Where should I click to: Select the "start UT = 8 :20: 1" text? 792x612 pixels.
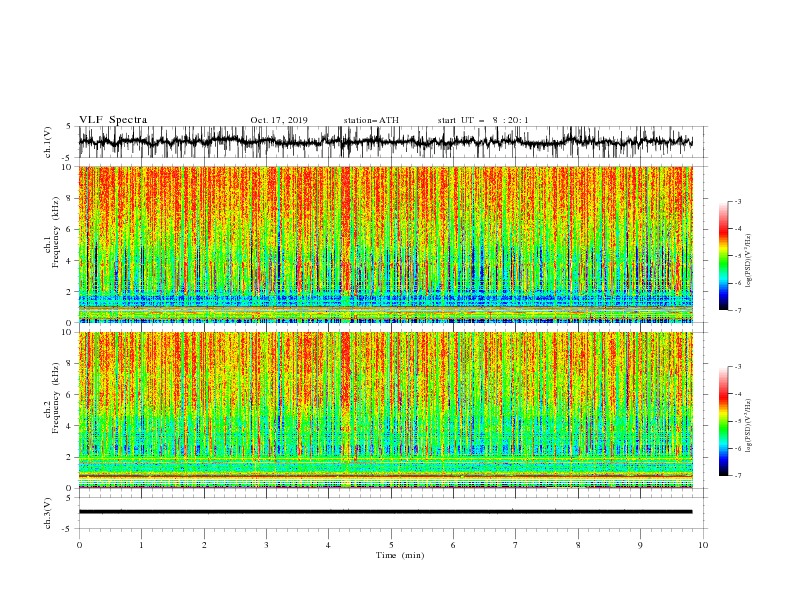[x=483, y=120]
